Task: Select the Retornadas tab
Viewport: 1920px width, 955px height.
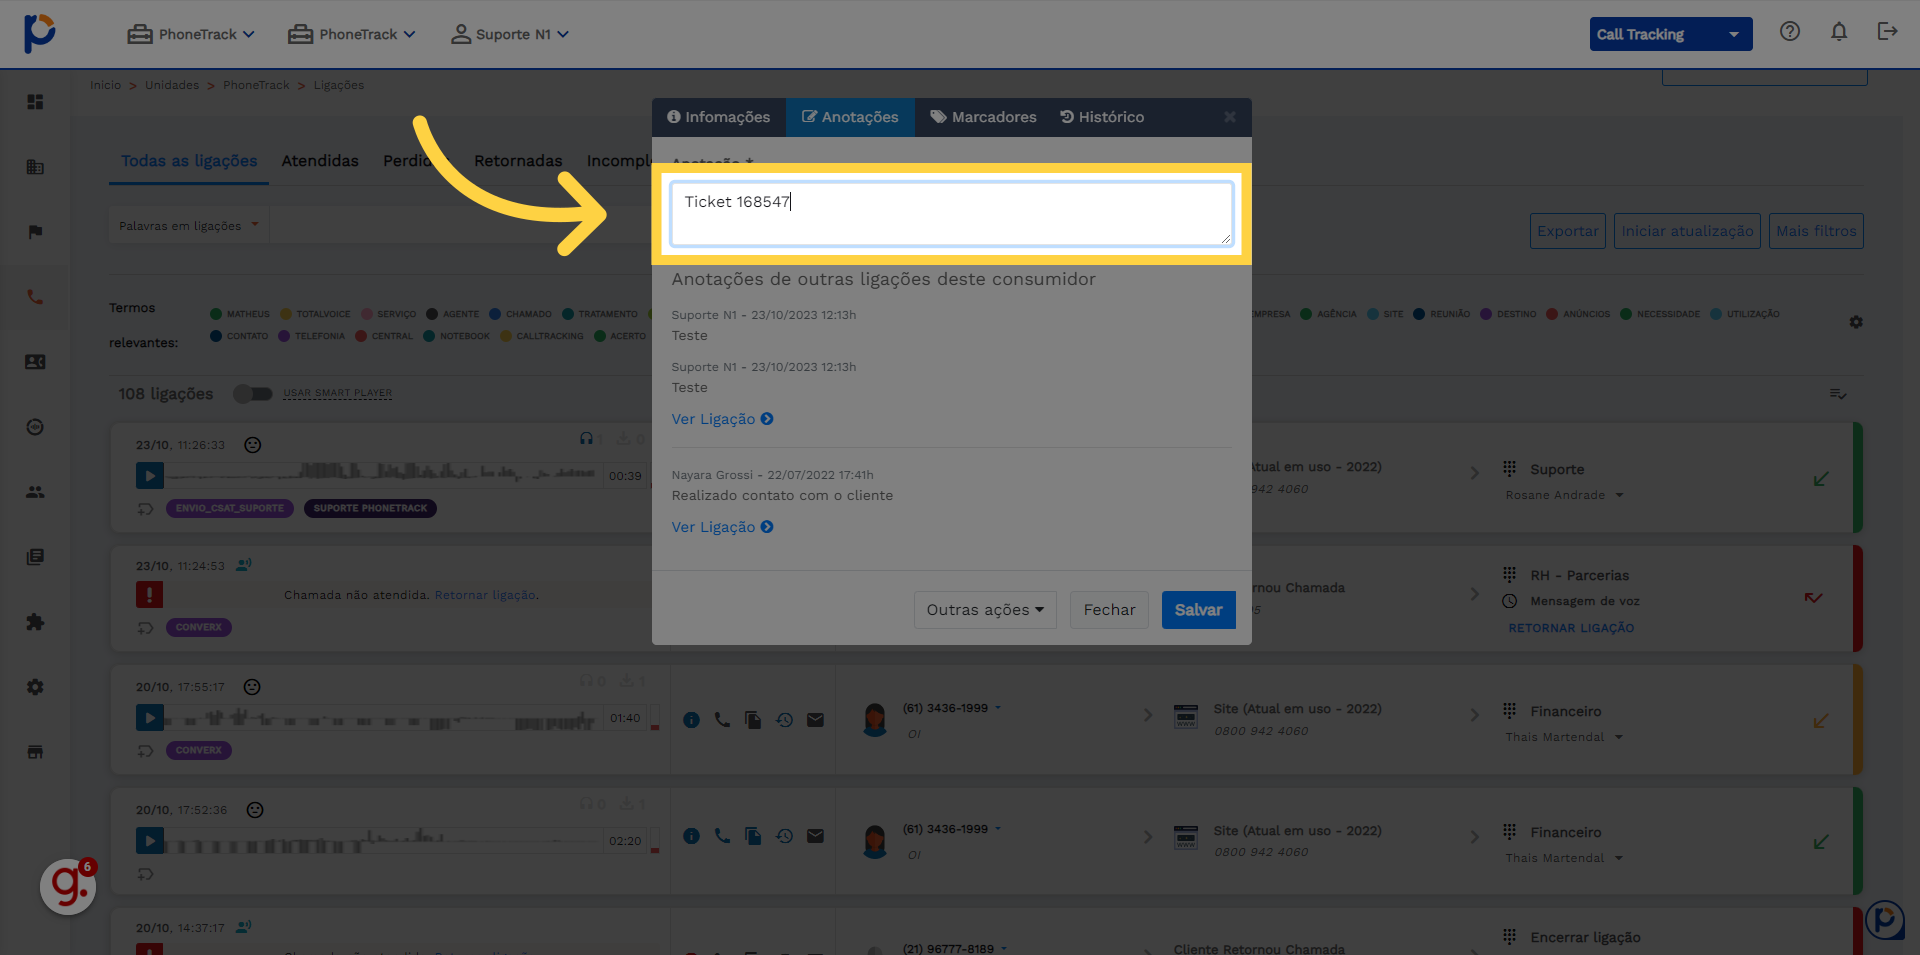Action: coord(518,161)
